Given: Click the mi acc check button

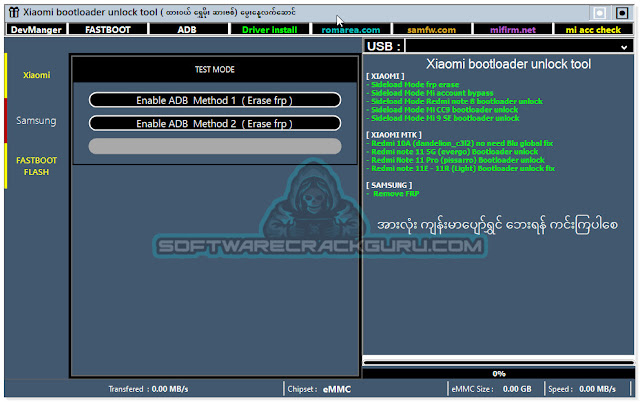Looking at the screenshot, I should click(x=593, y=29).
